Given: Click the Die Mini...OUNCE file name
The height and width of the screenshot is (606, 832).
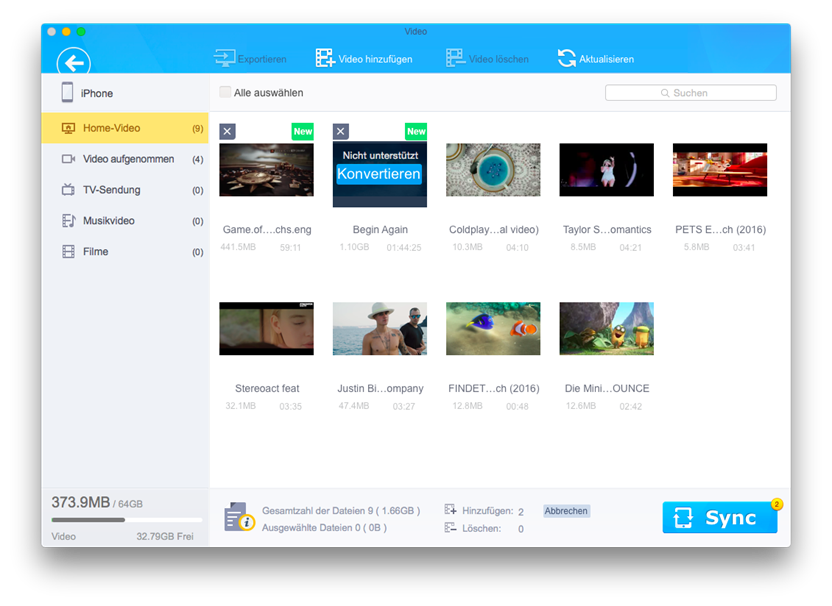Looking at the screenshot, I should [607, 388].
